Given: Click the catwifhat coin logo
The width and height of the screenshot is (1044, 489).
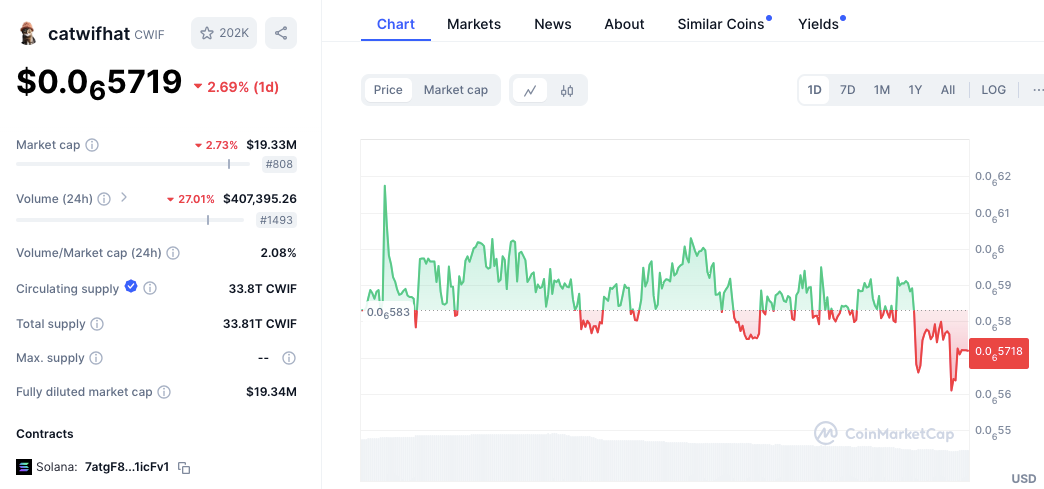Looking at the screenshot, I should (27, 33).
